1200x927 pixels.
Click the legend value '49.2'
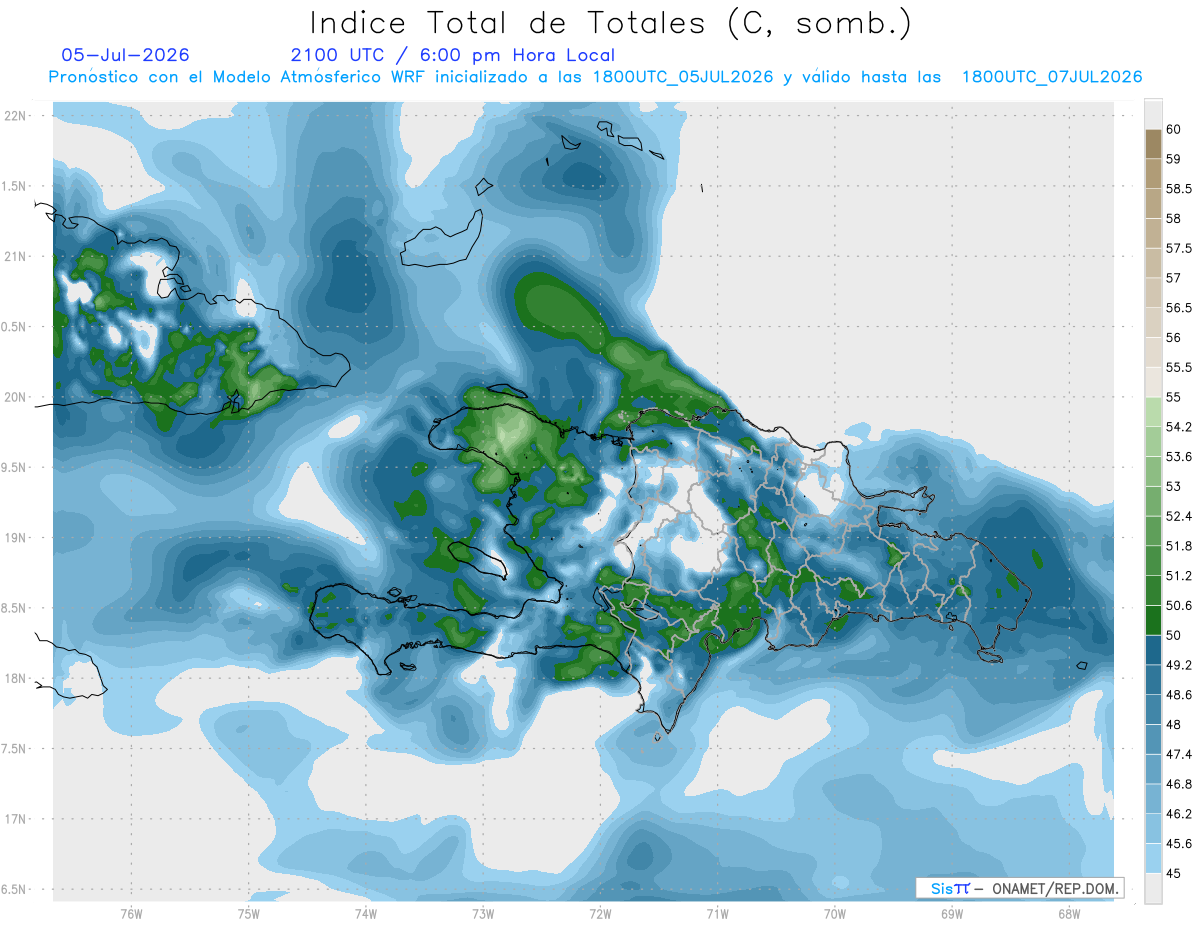click(1178, 665)
